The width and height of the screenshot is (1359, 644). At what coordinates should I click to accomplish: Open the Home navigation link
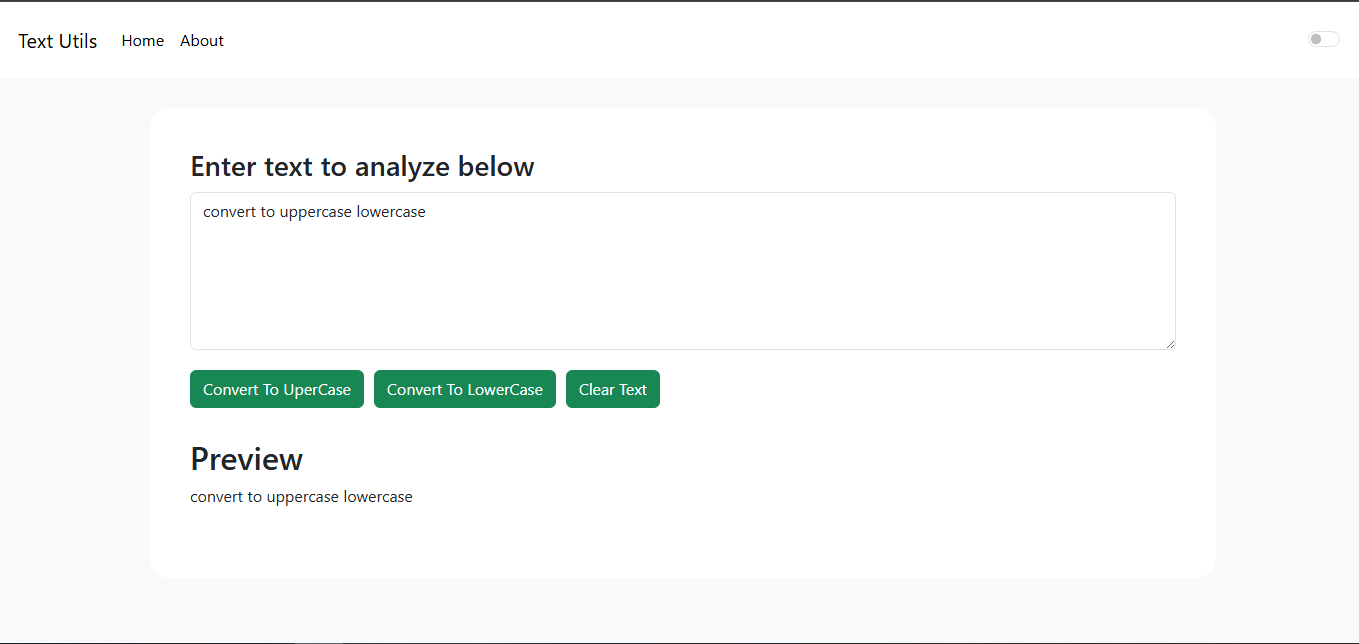(143, 41)
